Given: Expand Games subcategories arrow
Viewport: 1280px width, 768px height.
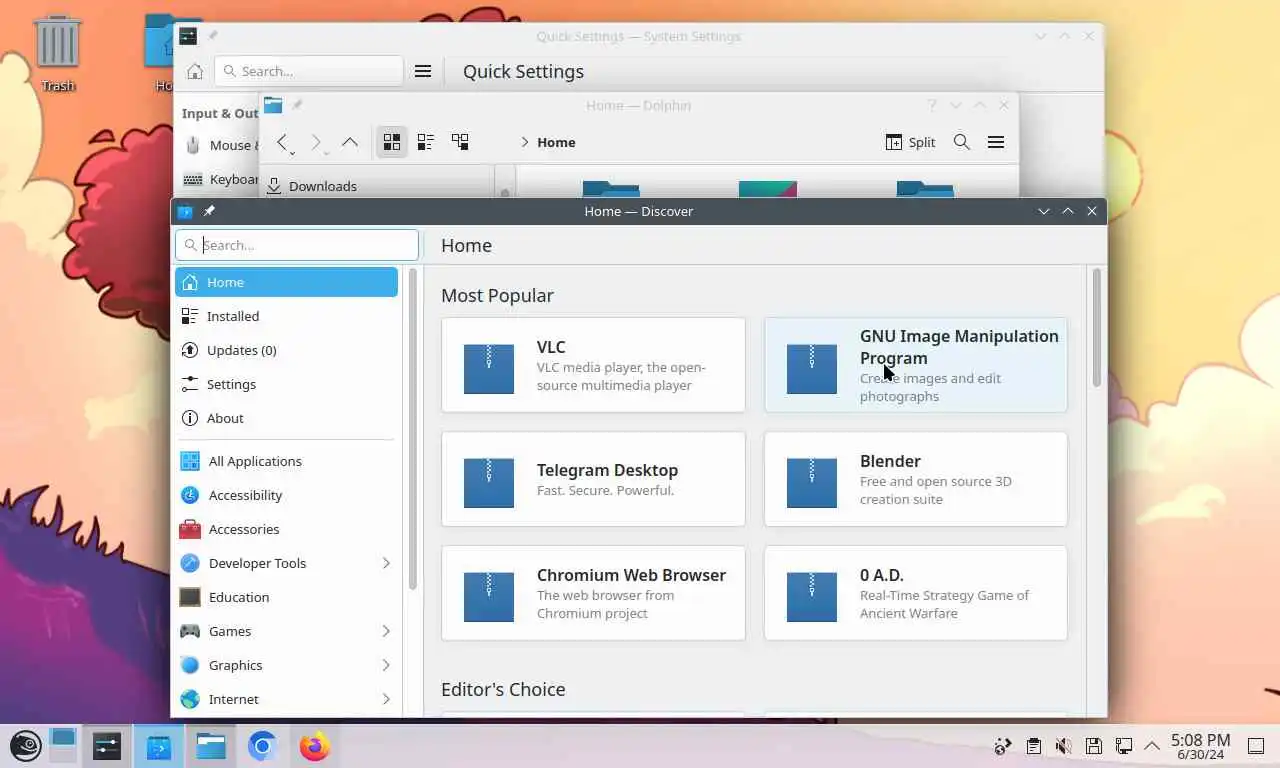Looking at the screenshot, I should (x=386, y=631).
